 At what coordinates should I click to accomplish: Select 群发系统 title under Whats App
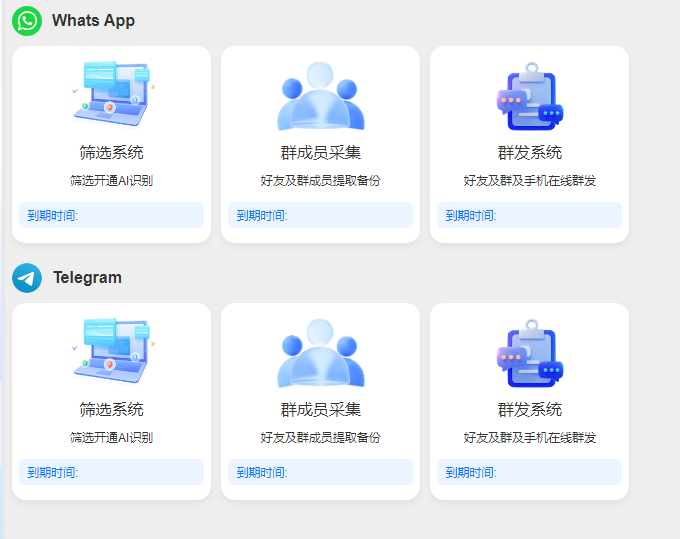tap(530, 153)
